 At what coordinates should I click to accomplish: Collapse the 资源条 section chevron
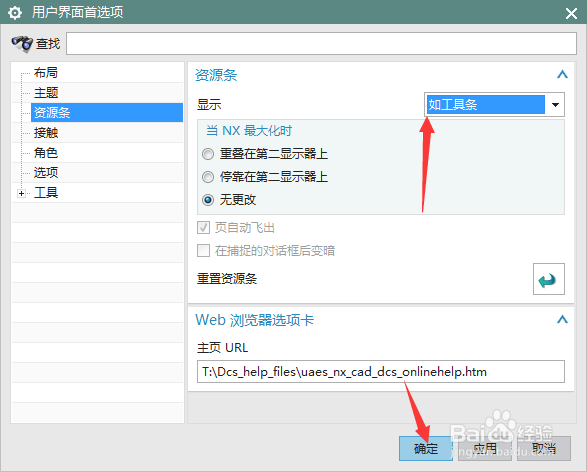click(562, 74)
